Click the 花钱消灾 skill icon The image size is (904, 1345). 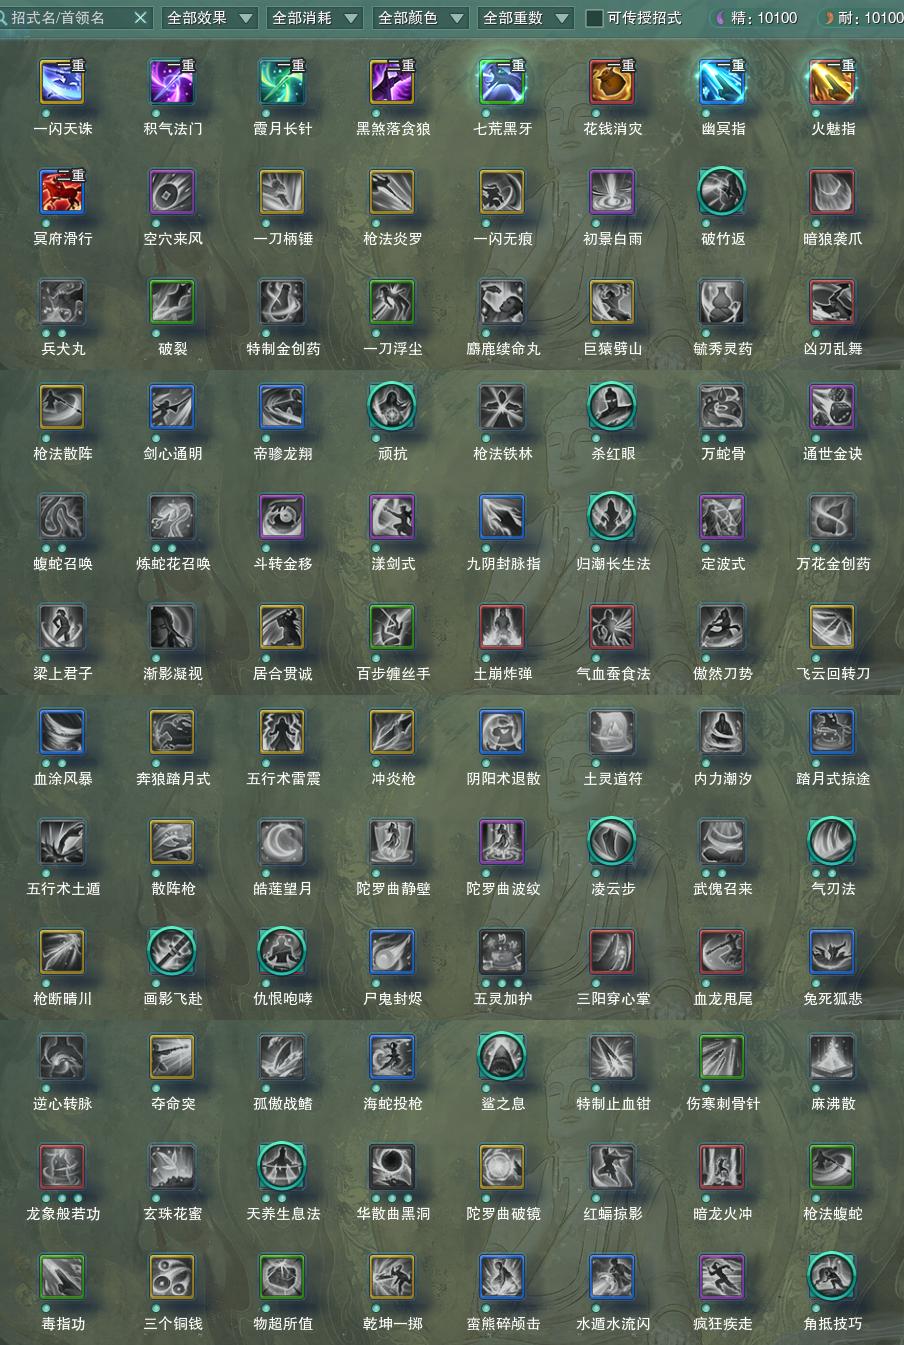(612, 82)
